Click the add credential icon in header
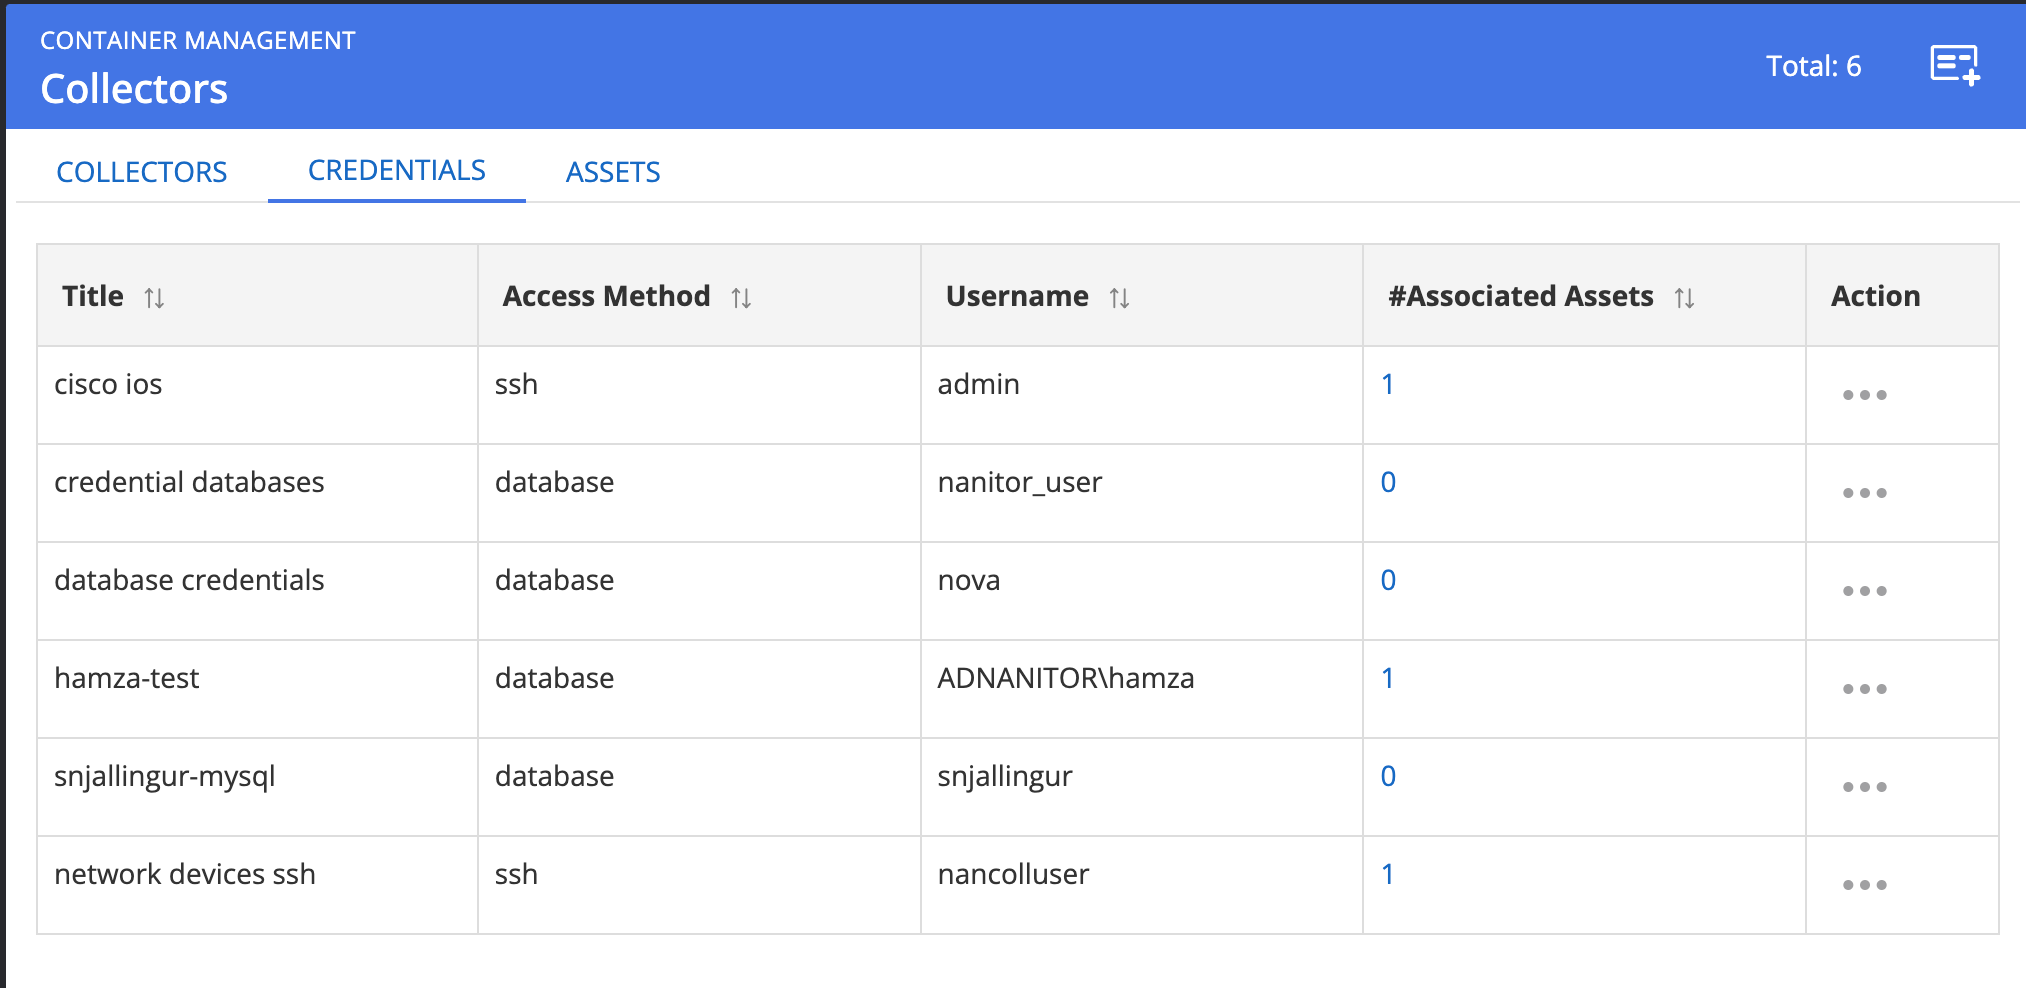The height and width of the screenshot is (988, 2026). tap(1954, 66)
